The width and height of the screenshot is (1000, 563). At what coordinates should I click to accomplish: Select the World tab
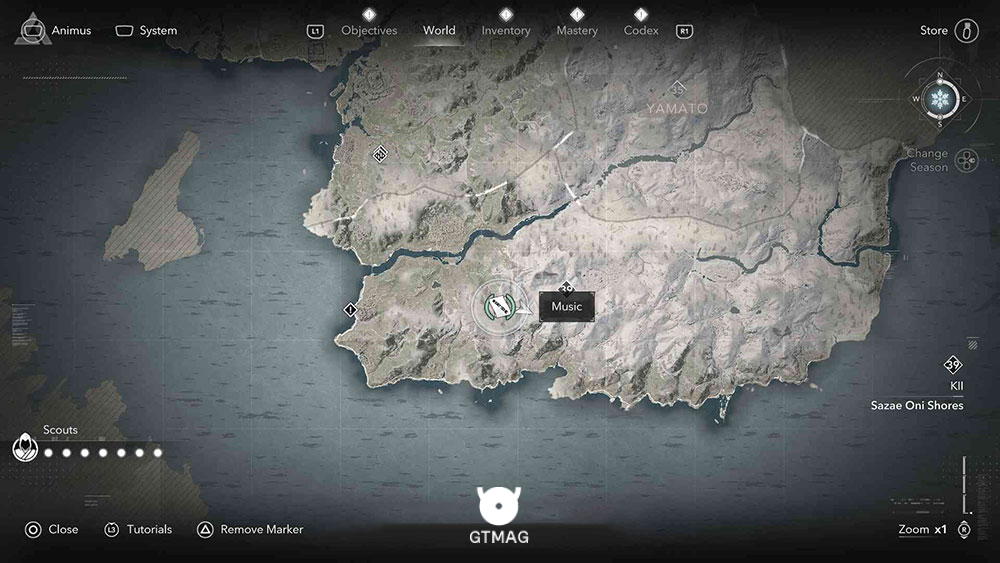click(439, 31)
